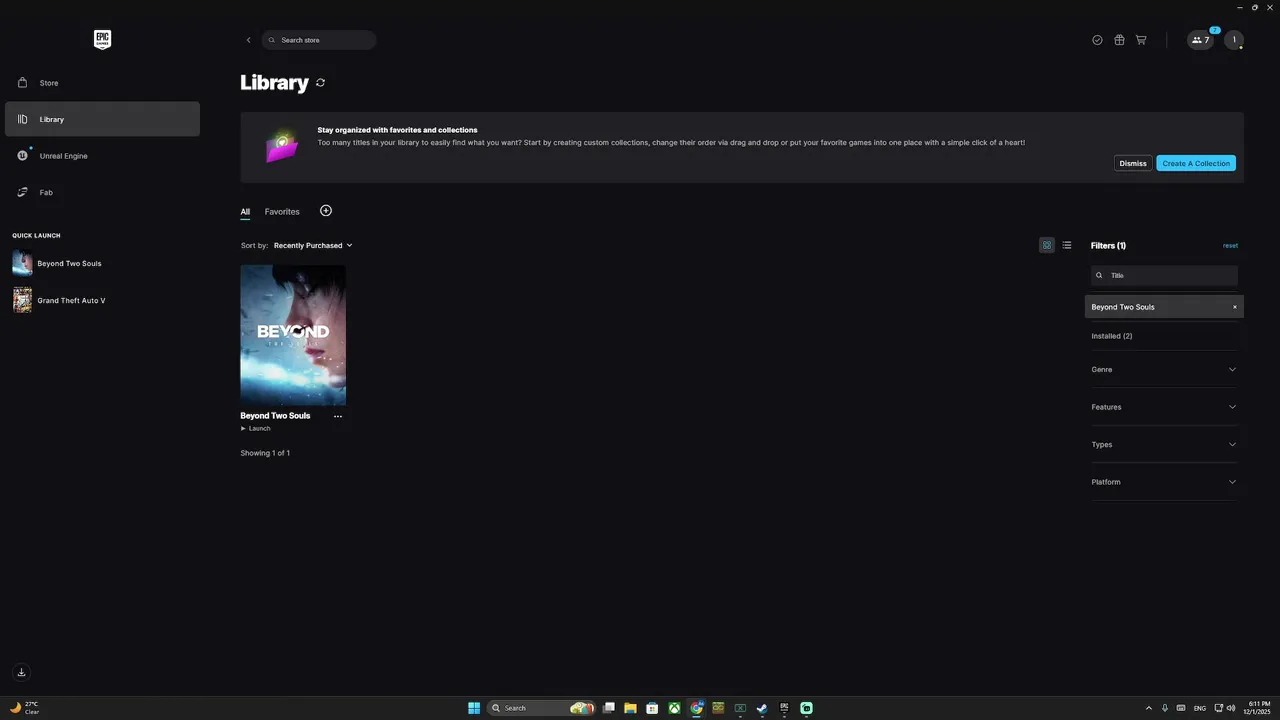Remove the Beyond Two Souls filter
This screenshot has height=720, width=1280.
[x=1234, y=307]
